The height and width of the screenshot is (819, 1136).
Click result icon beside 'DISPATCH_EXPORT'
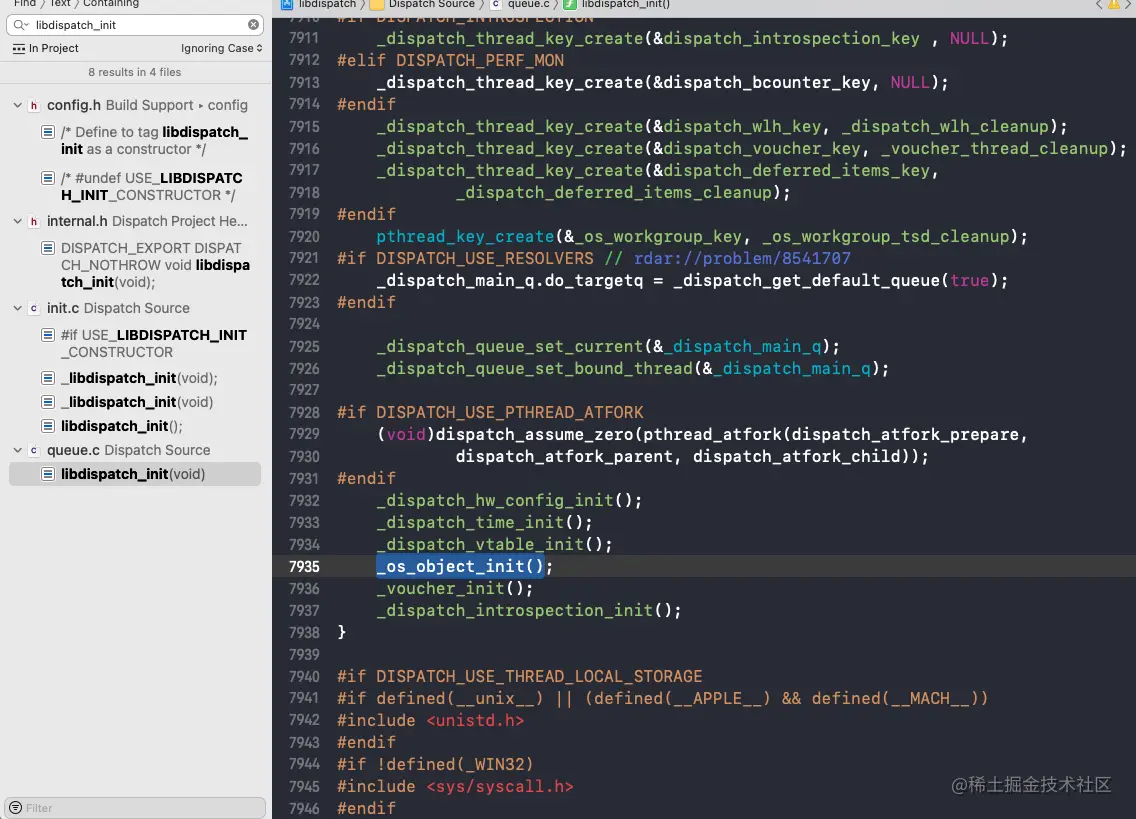[x=48, y=248]
